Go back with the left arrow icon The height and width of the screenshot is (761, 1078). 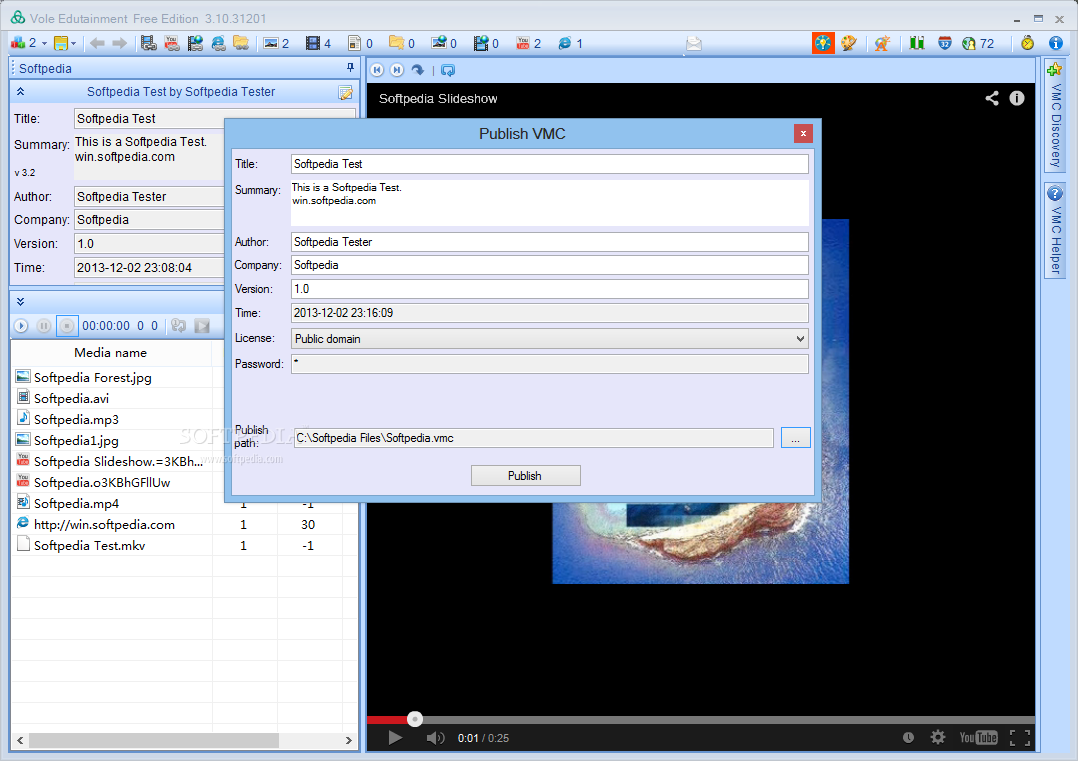[x=97, y=43]
